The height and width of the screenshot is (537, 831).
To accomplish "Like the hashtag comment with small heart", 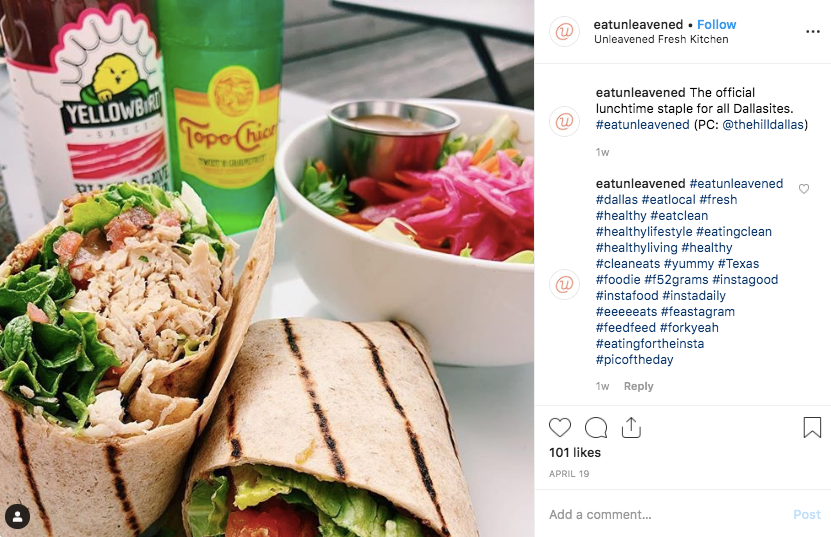I will (804, 189).
